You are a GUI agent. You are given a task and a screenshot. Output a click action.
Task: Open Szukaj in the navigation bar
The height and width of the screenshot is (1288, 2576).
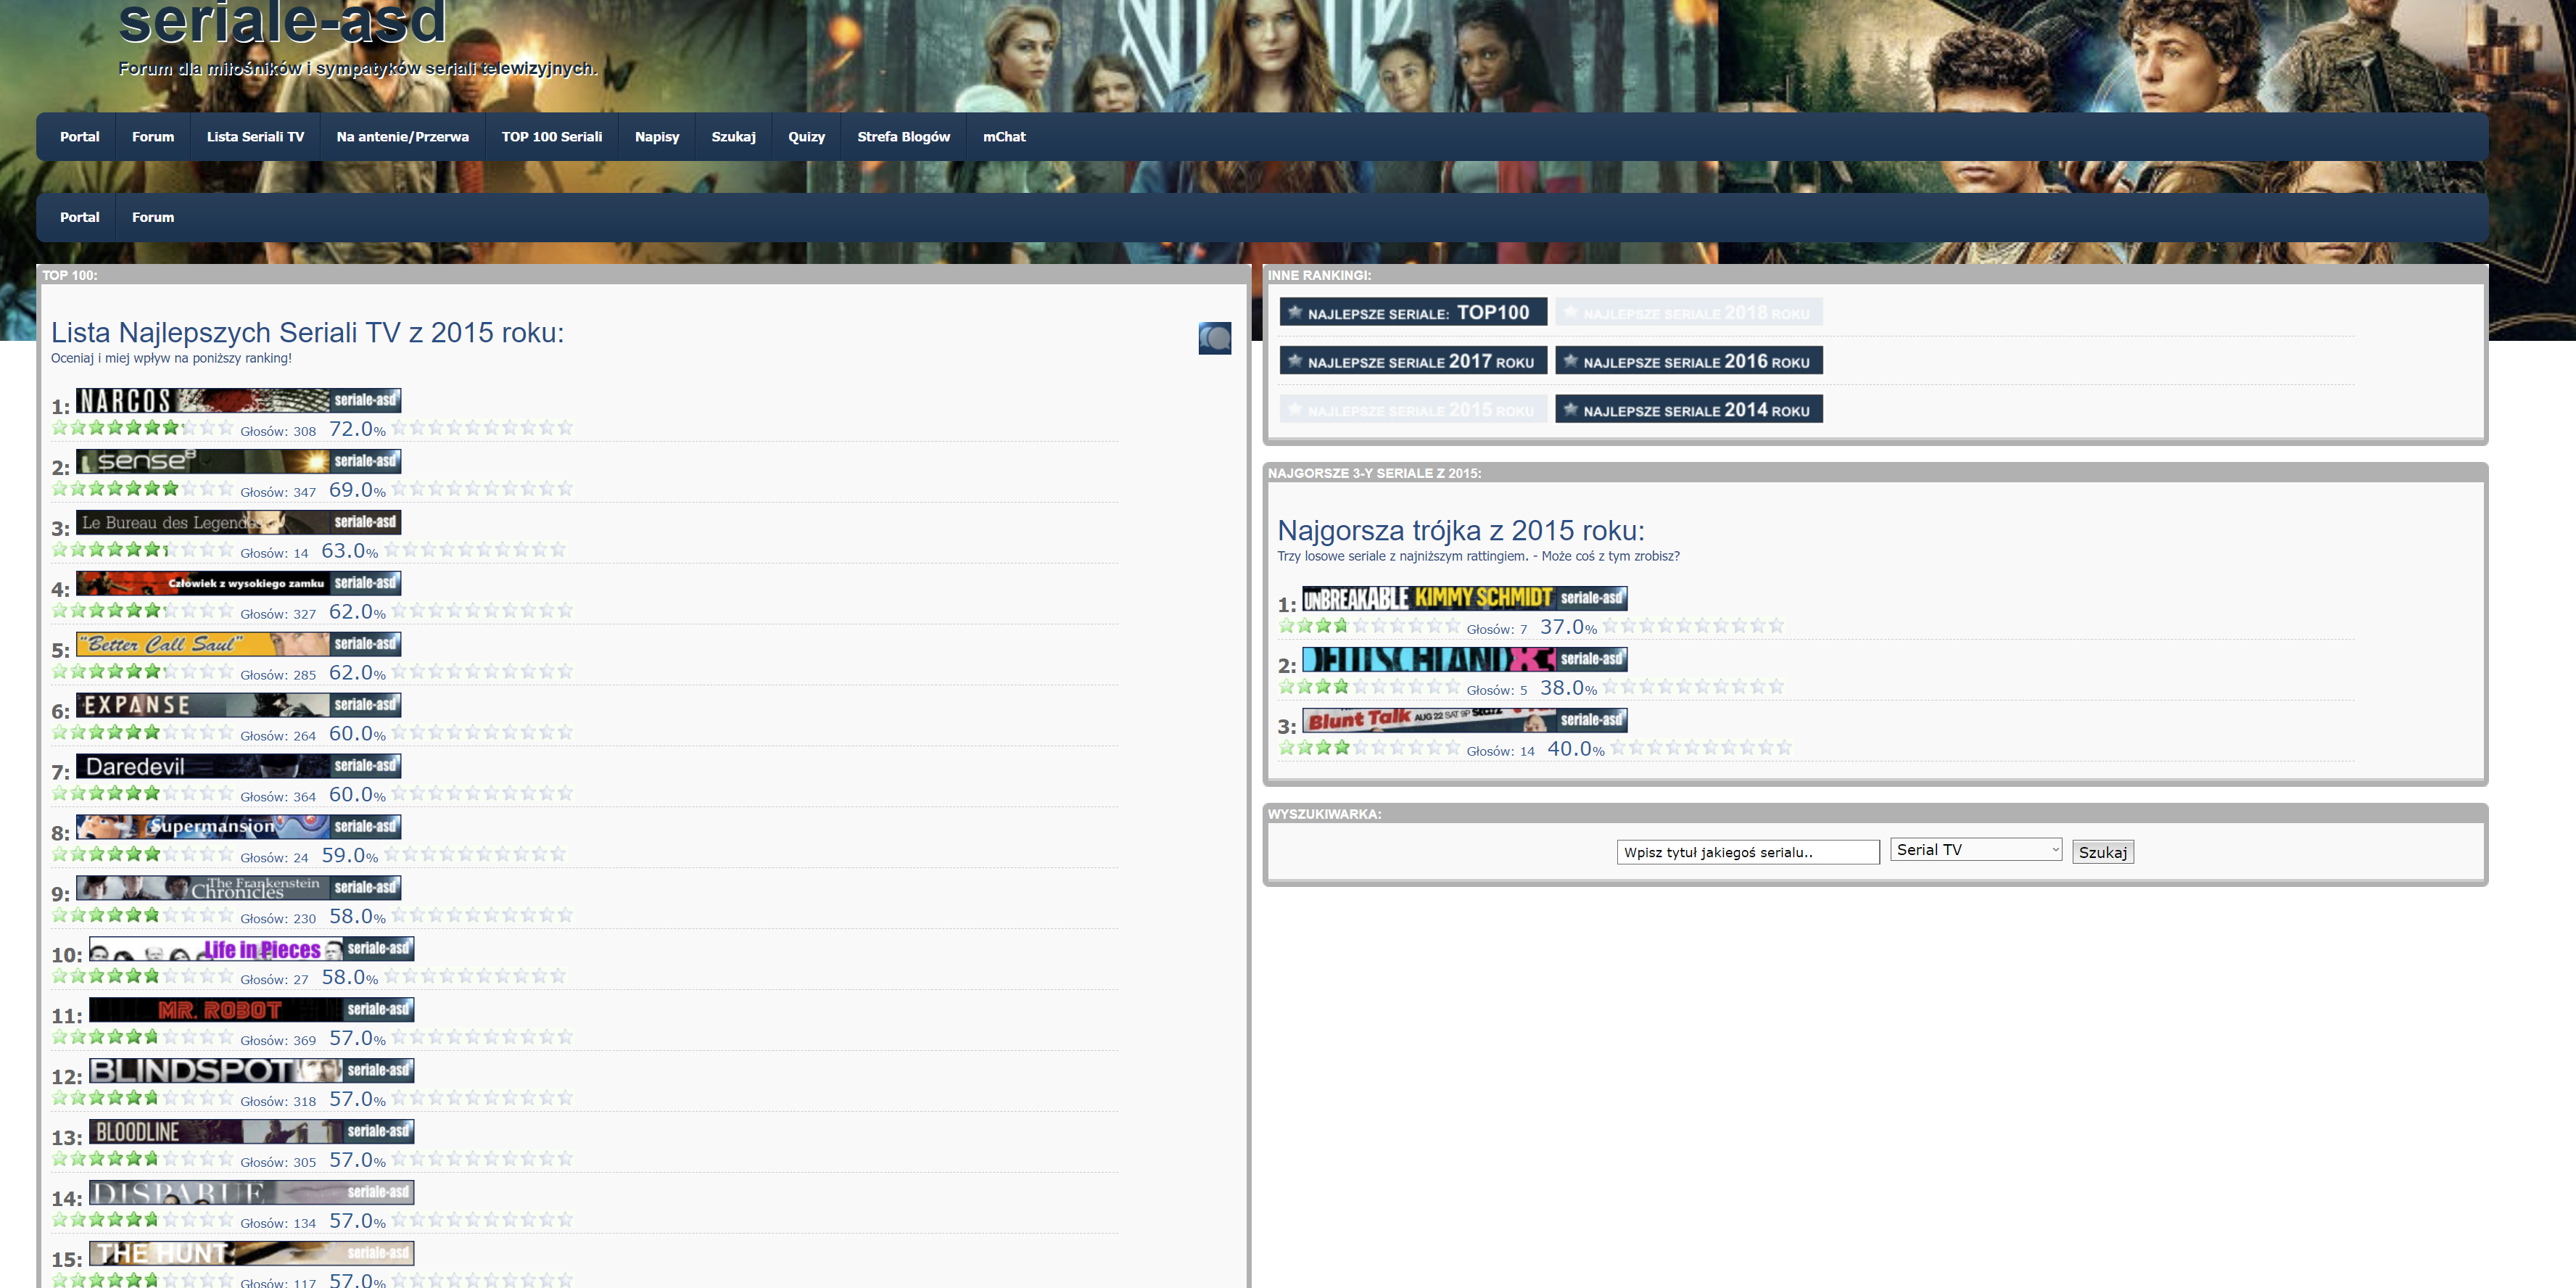point(733,137)
